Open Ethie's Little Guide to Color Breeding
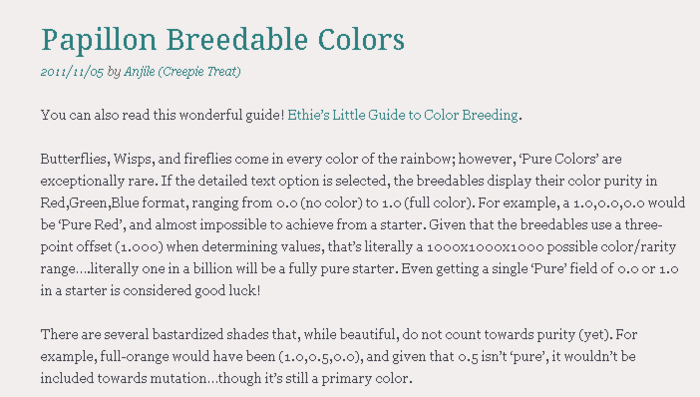Screen dimensions: 700x397 tap(402, 115)
